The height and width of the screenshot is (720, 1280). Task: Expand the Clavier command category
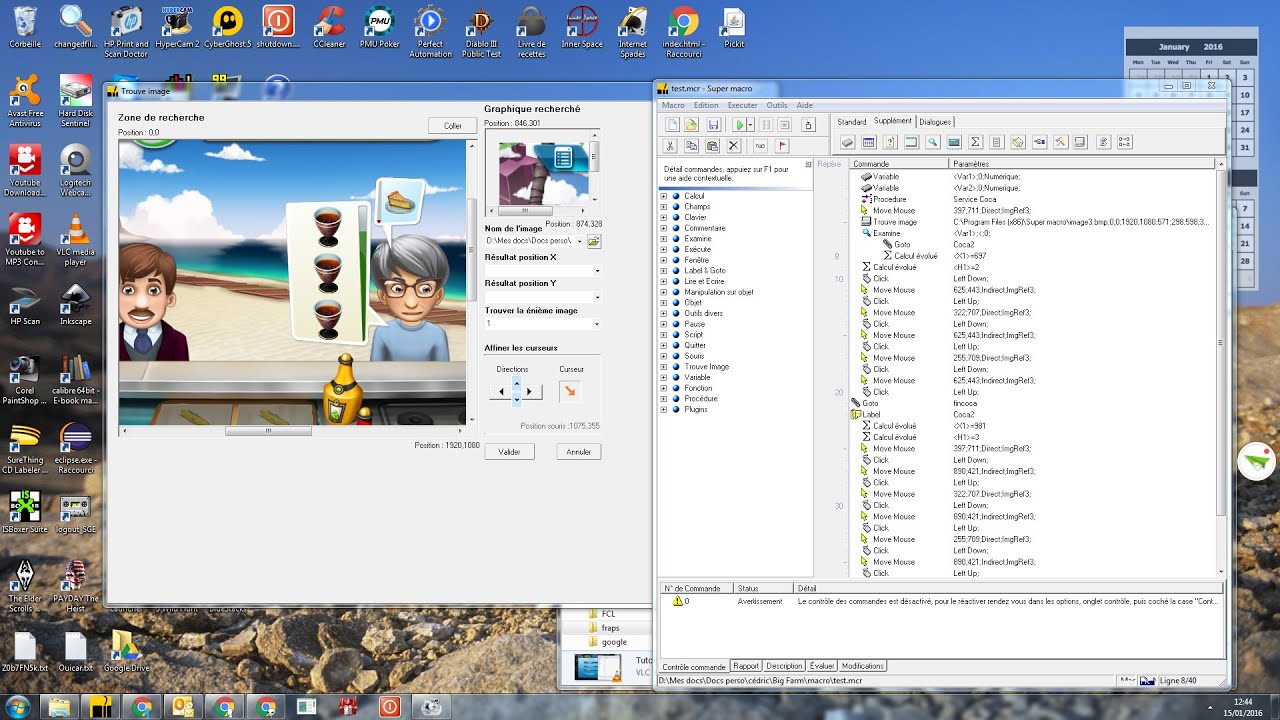pos(663,217)
